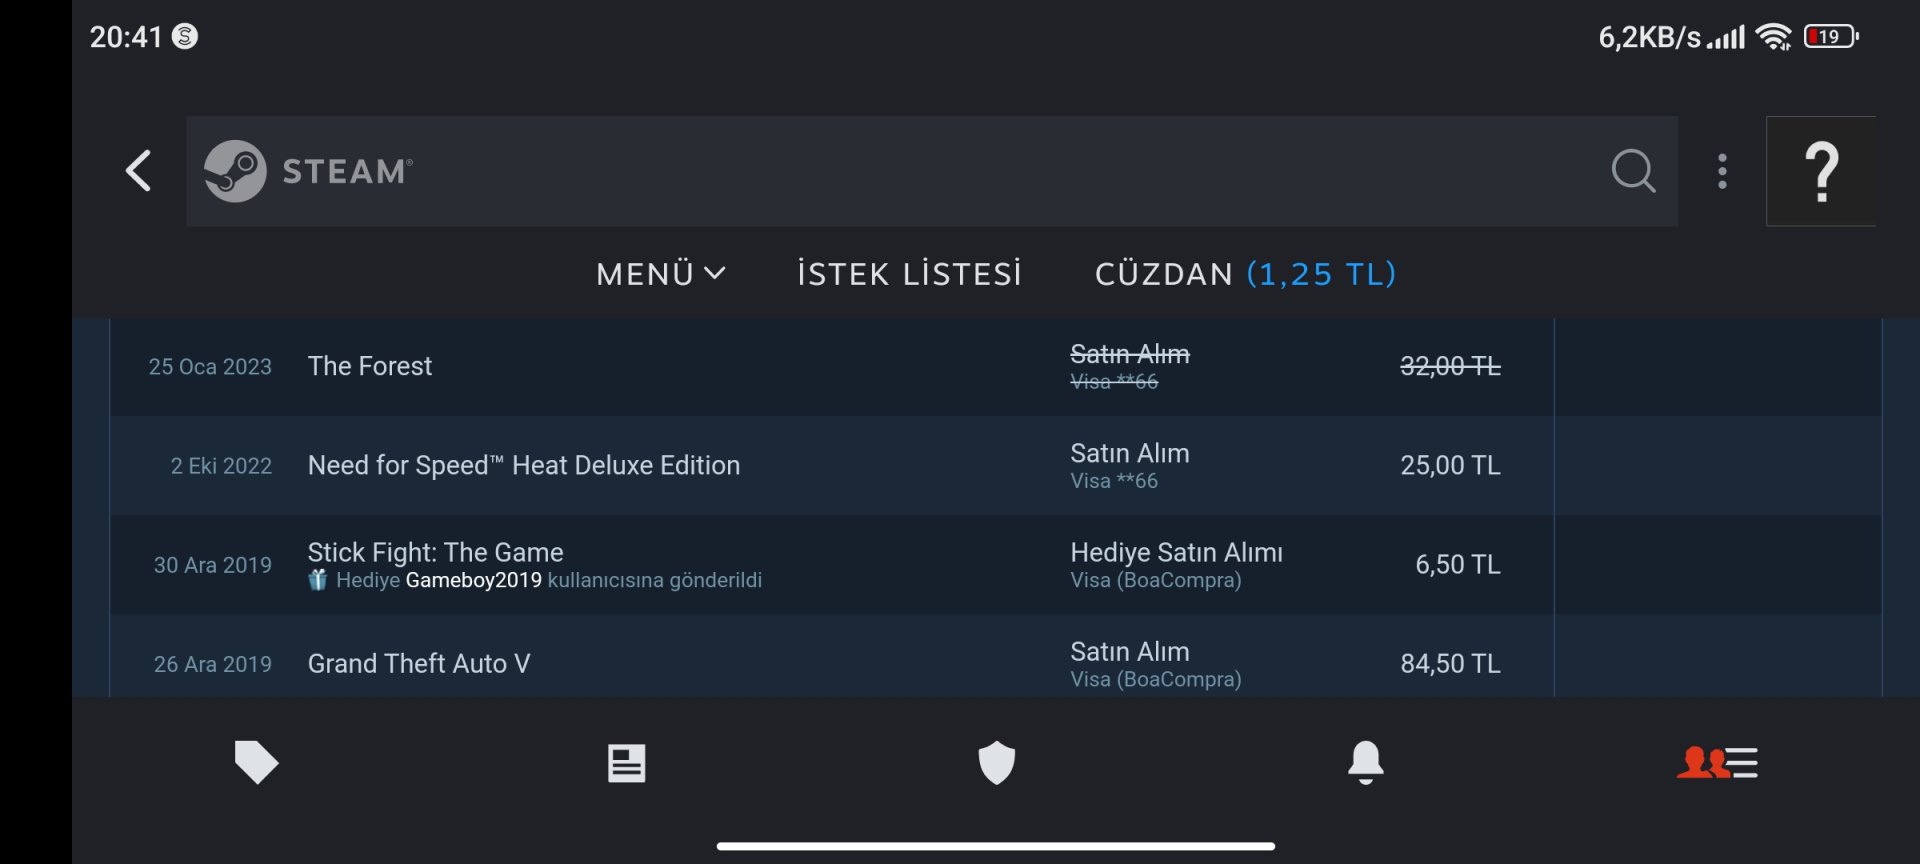The width and height of the screenshot is (1920, 864).
Task: Tap the back arrow icon
Action: point(139,171)
